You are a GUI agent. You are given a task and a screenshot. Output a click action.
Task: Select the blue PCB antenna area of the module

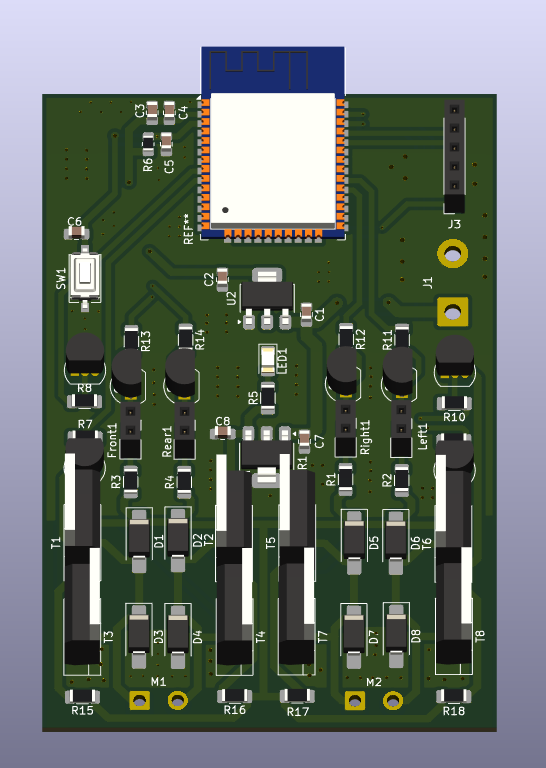tap(273, 70)
